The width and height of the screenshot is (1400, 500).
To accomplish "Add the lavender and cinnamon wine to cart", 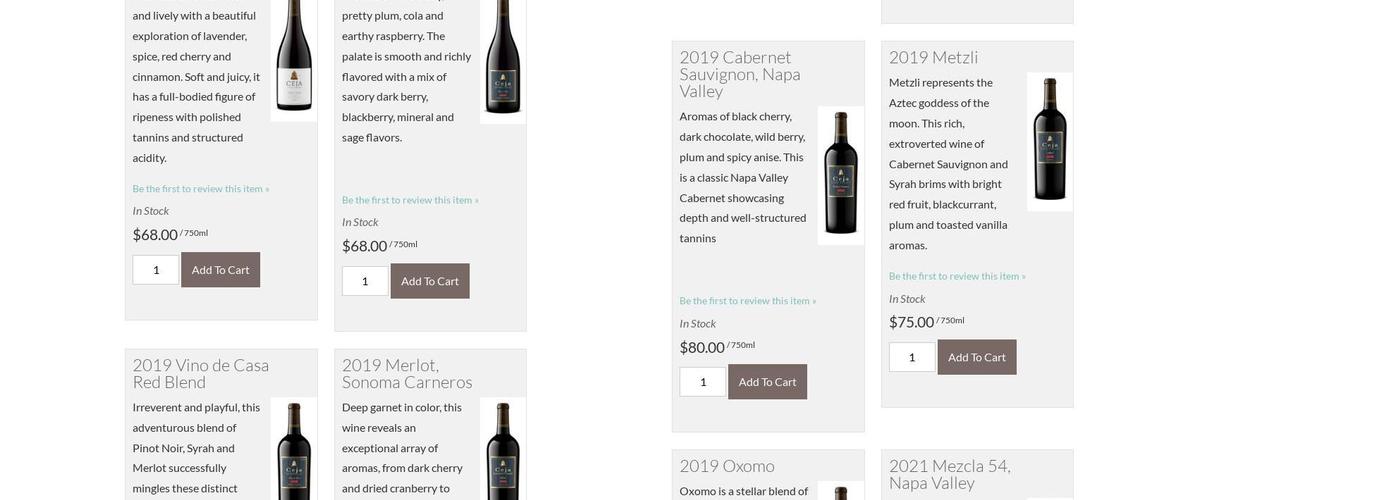I will (220, 270).
